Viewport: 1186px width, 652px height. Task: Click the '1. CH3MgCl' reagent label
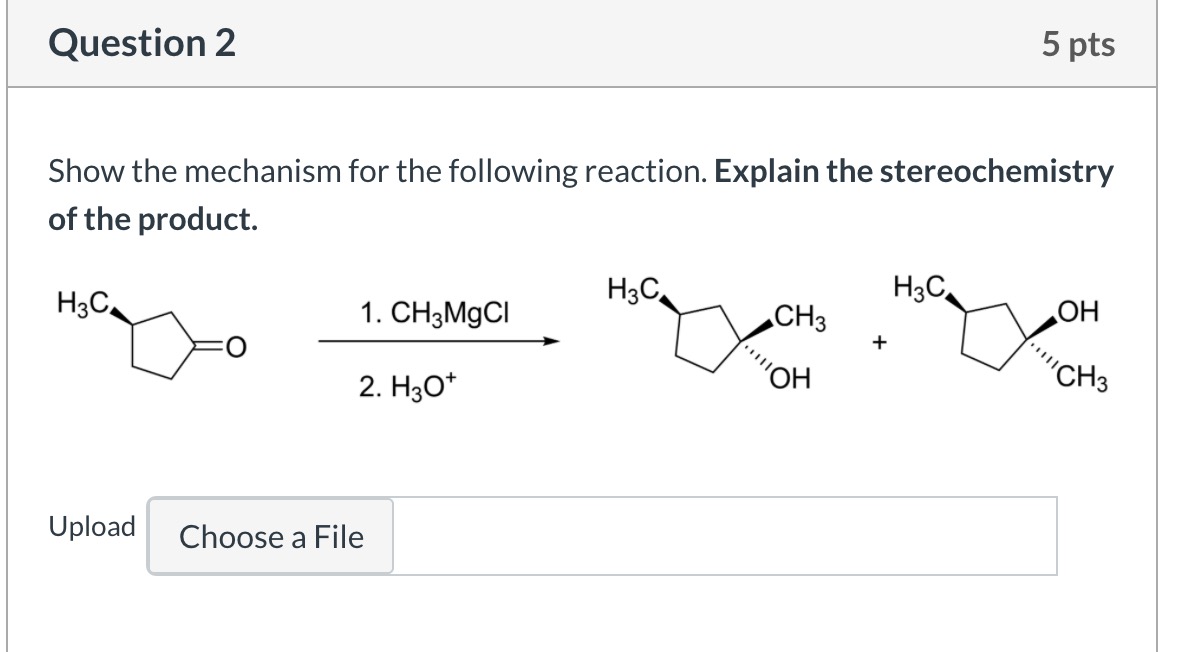pos(435,312)
